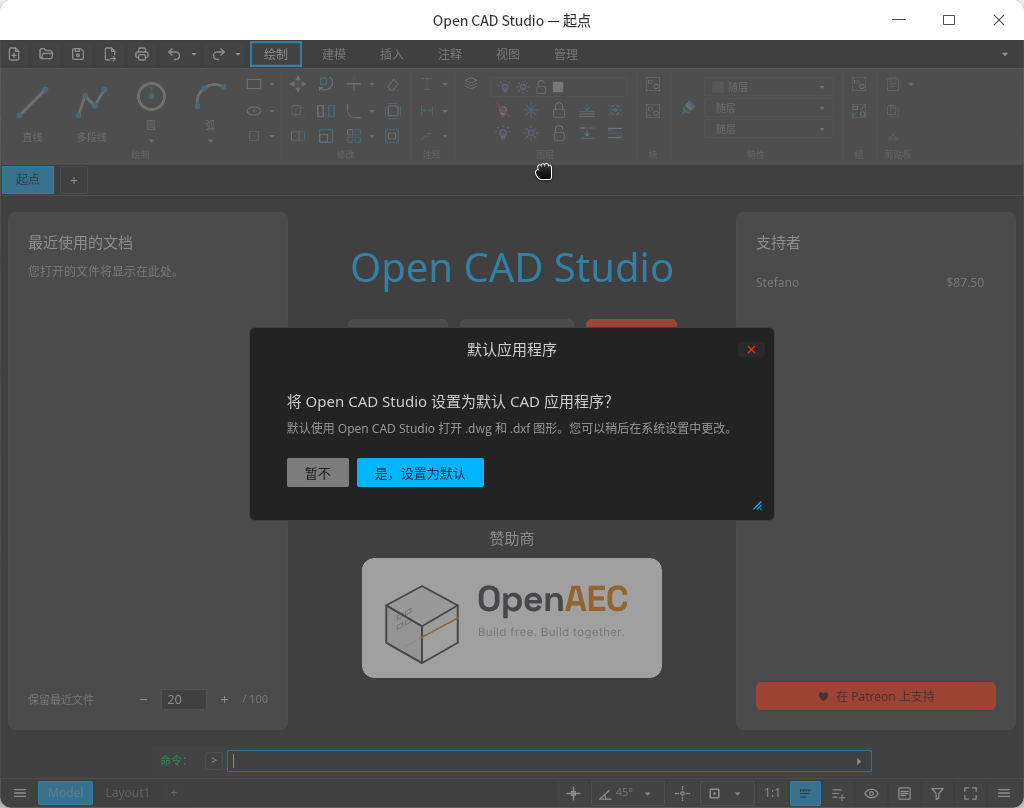Switch to the 注释 ribbon tab
This screenshot has height=808, width=1024.
[x=450, y=54]
